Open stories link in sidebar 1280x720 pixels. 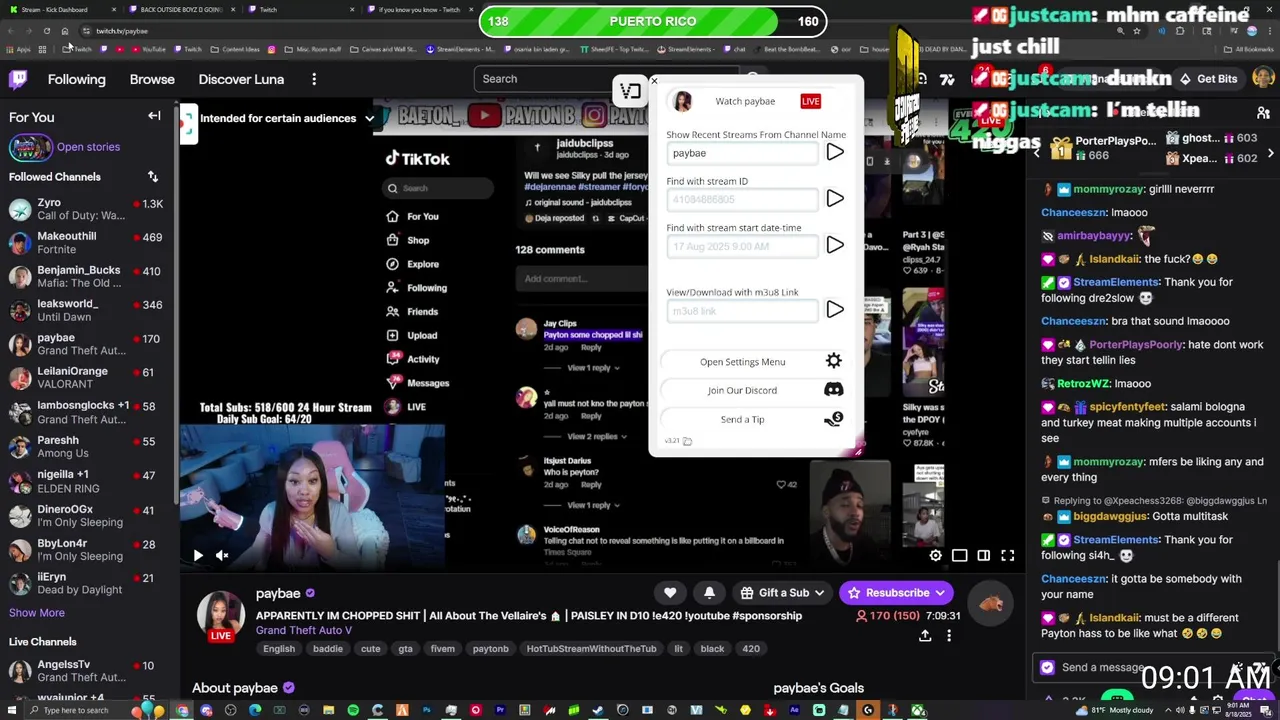click(88, 147)
